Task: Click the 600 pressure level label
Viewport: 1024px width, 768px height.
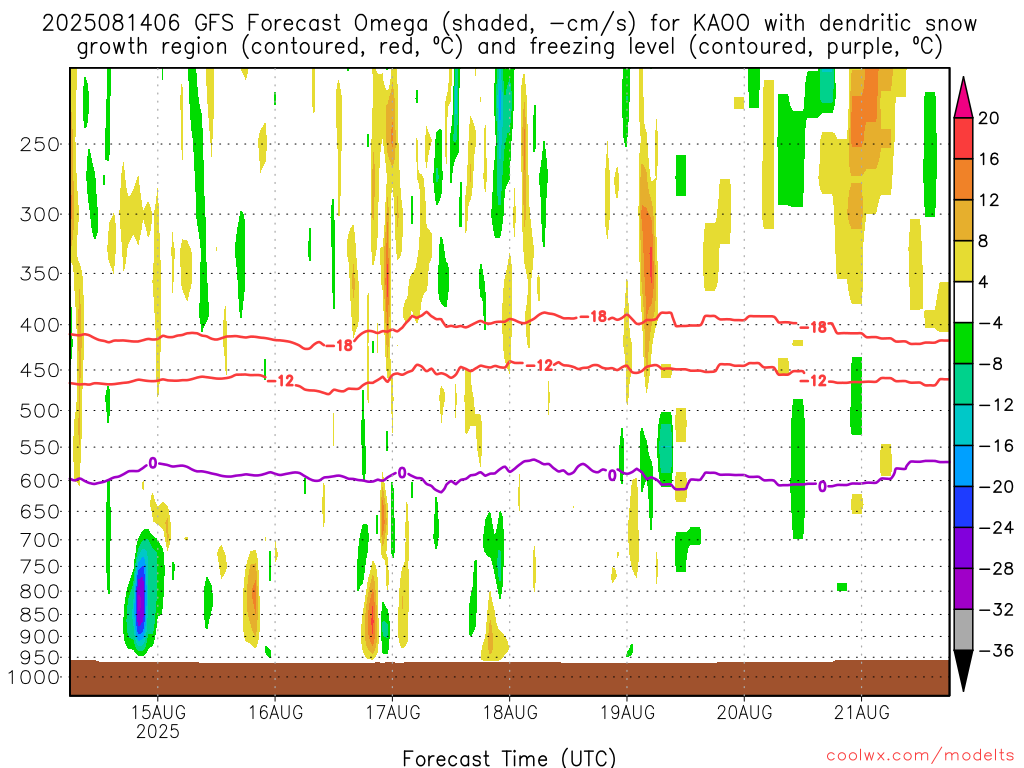Action: tap(40, 481)
